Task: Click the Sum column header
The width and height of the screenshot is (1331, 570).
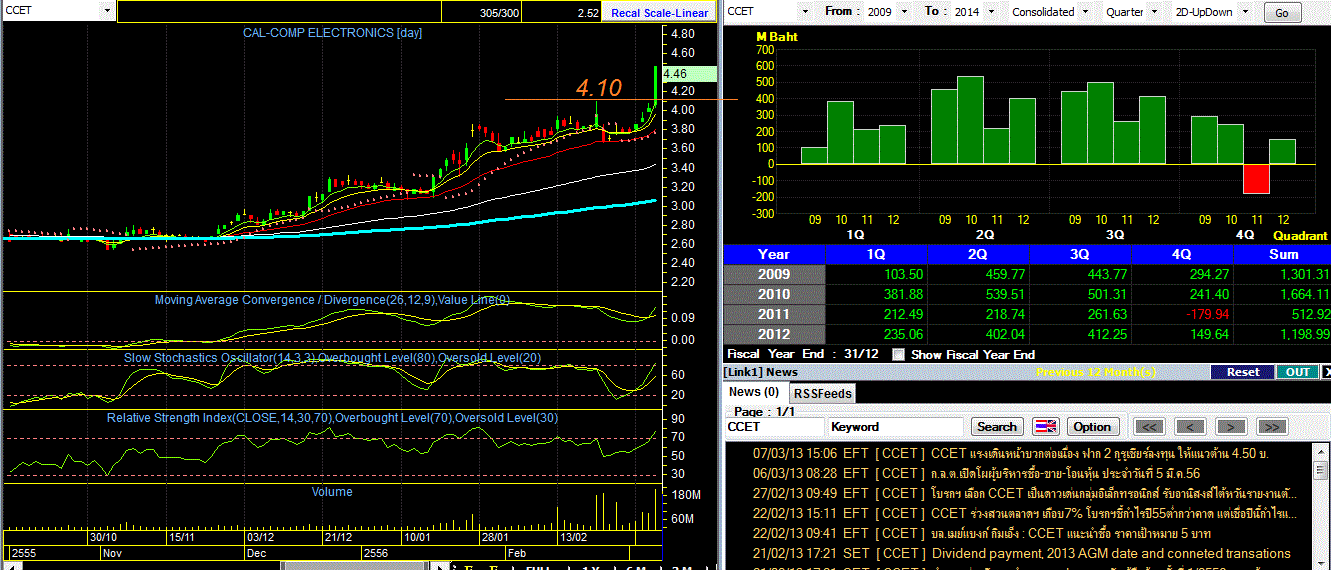Action: [1283, 254]
